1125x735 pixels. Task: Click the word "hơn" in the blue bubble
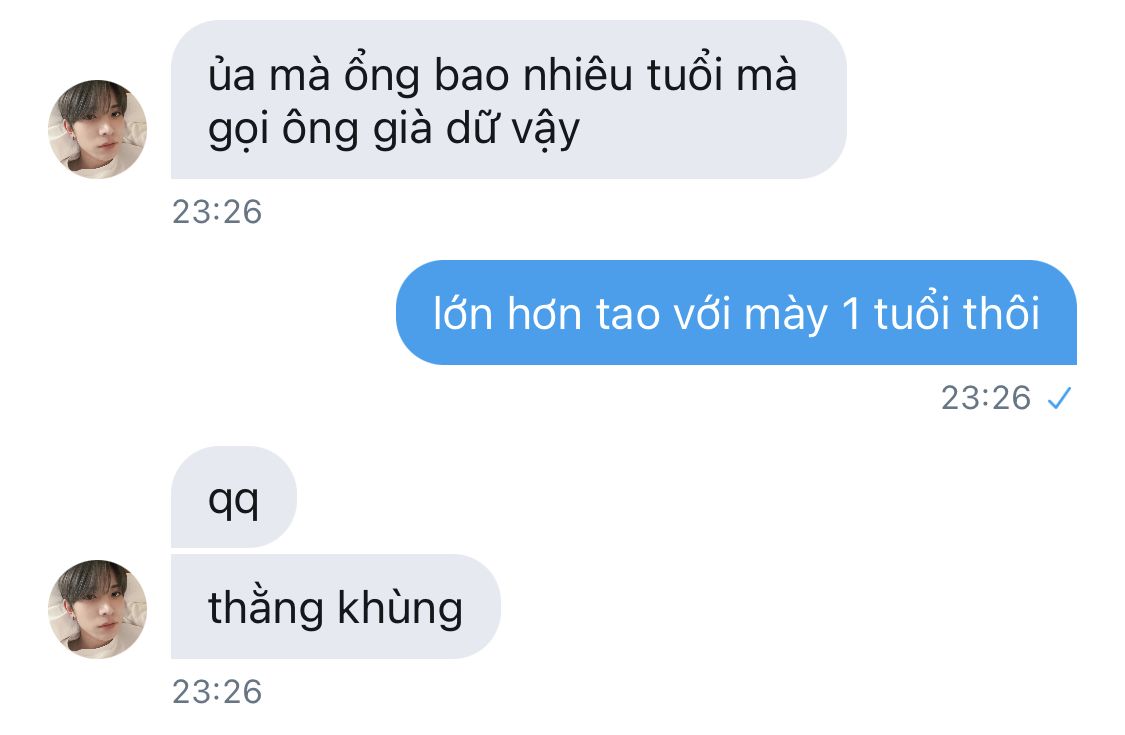[x=545, y=314]
